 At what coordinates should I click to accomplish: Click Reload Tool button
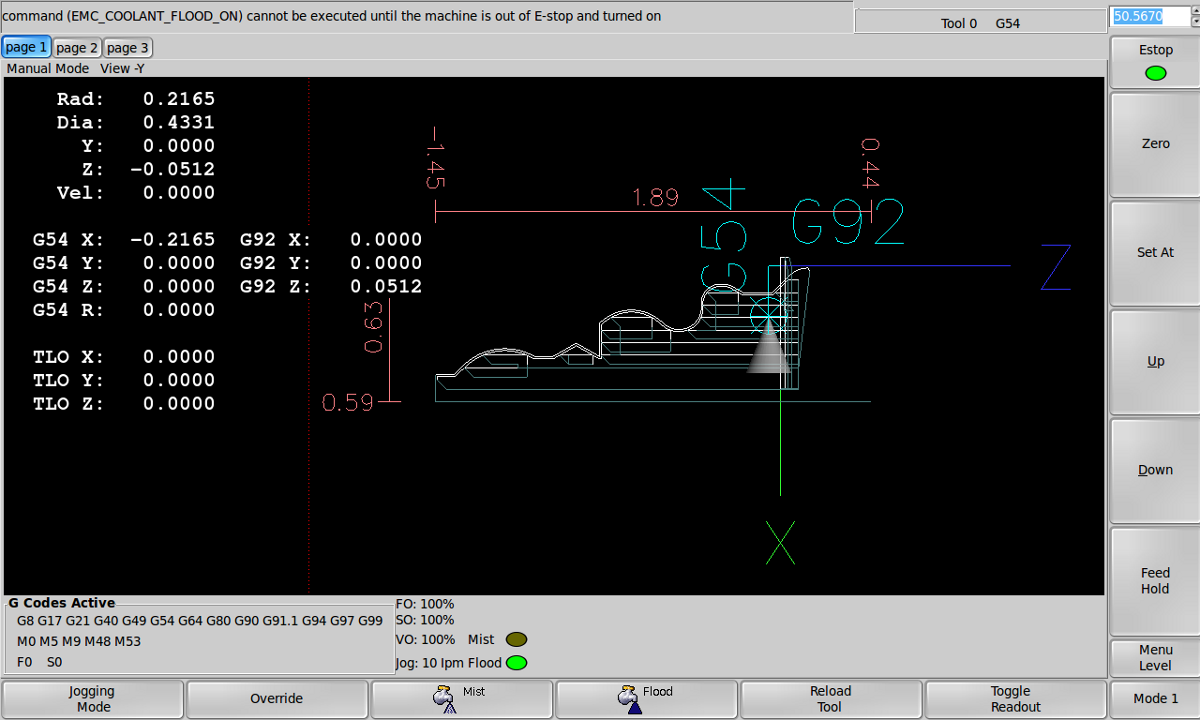click(830, 699)
